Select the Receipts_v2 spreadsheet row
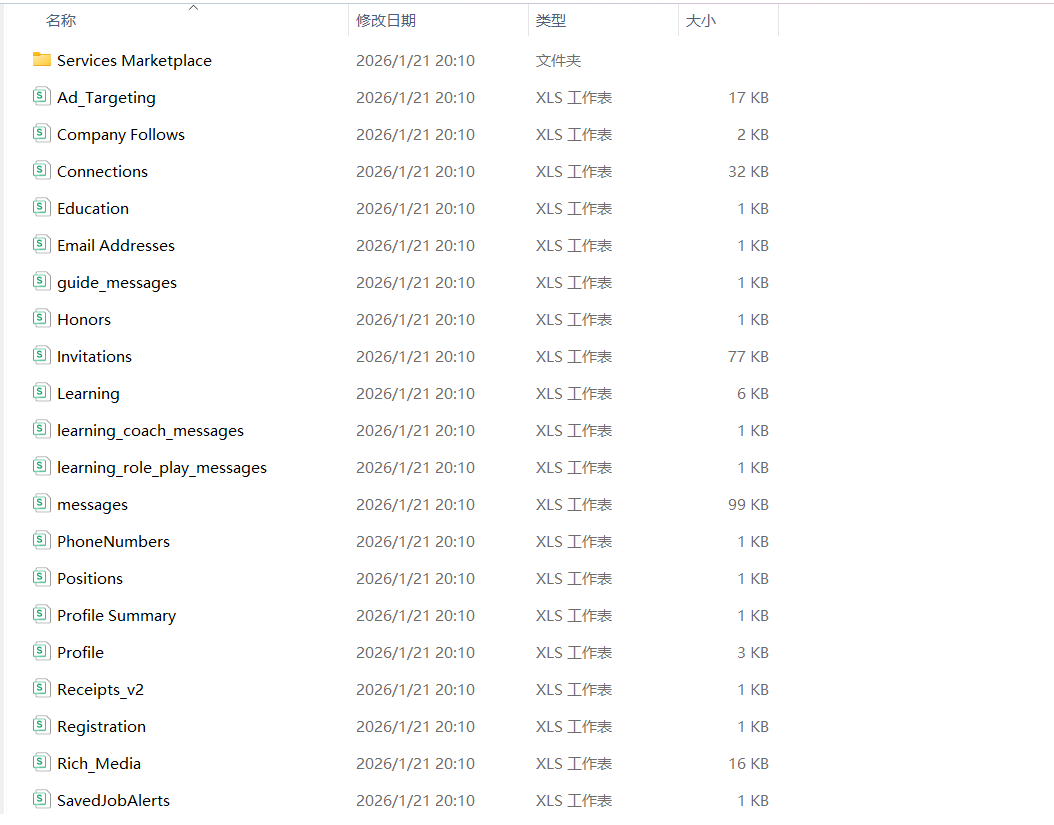Screen dimensions: 1054x825 (x=100, y=688)
